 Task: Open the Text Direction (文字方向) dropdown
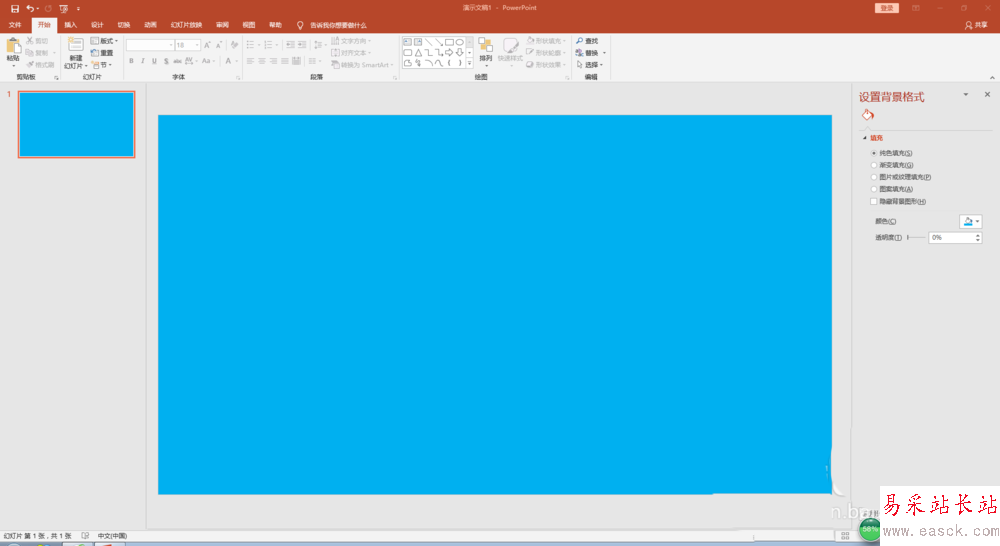[351, 41]
